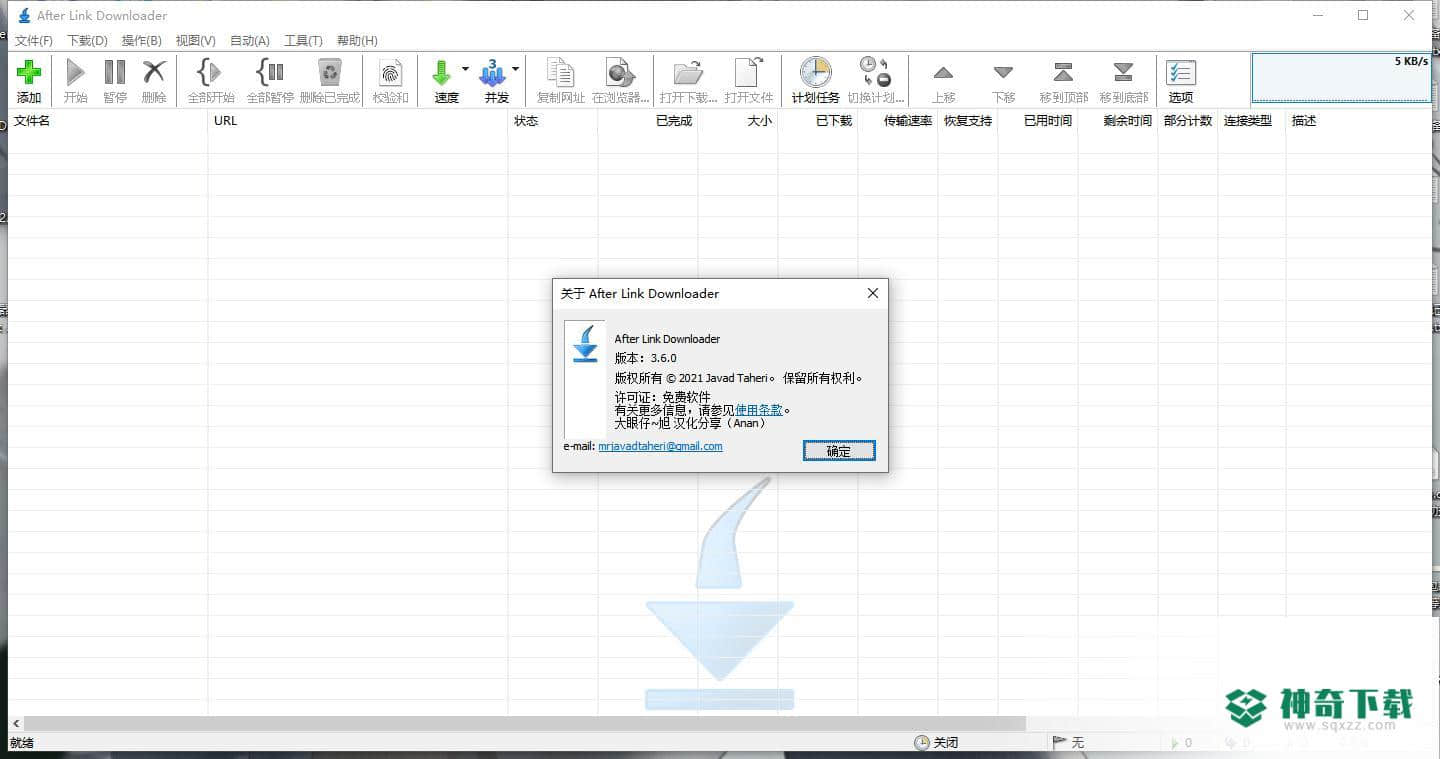1440x759 pixels.
Task: Click the 删除 scissors icon
Action: 154,72
